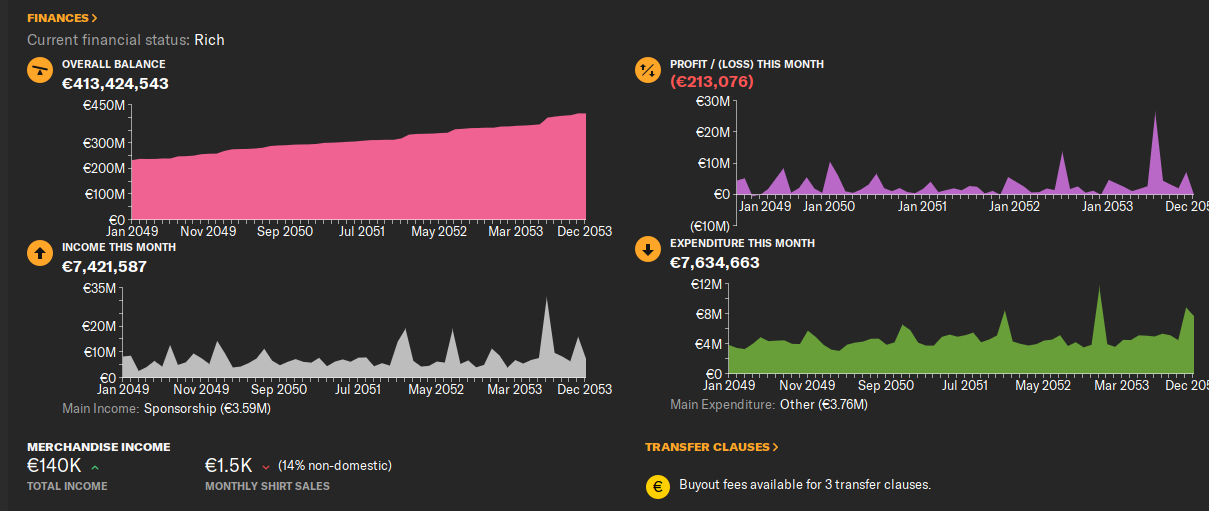Click the Overall Balance scale icon
The image size is (1209, 511).
point(39,70)
